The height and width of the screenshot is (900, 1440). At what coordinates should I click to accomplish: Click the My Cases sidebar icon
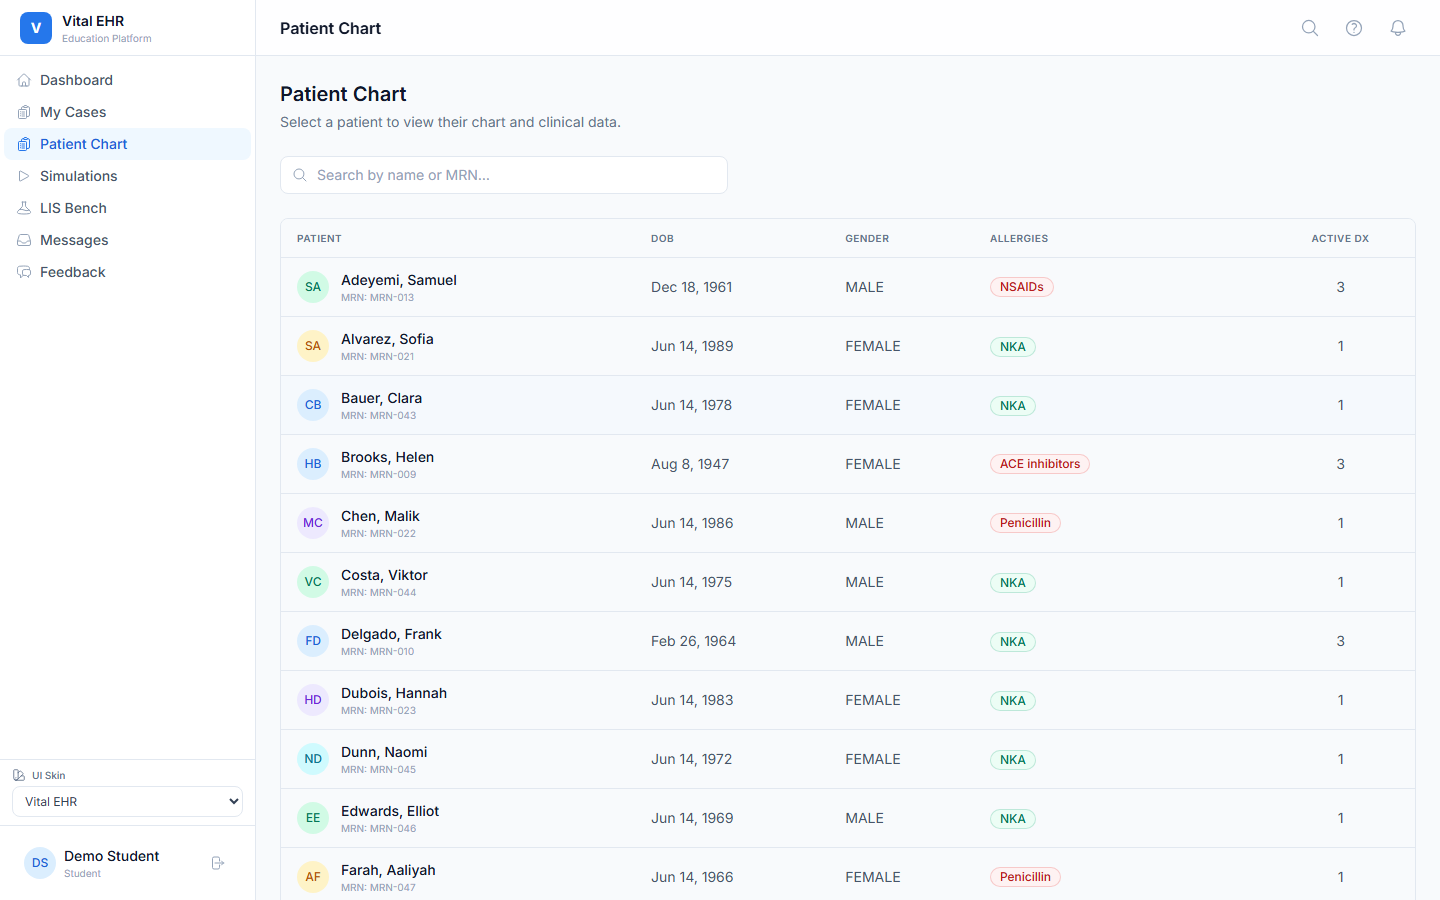(x=24, y=112)
